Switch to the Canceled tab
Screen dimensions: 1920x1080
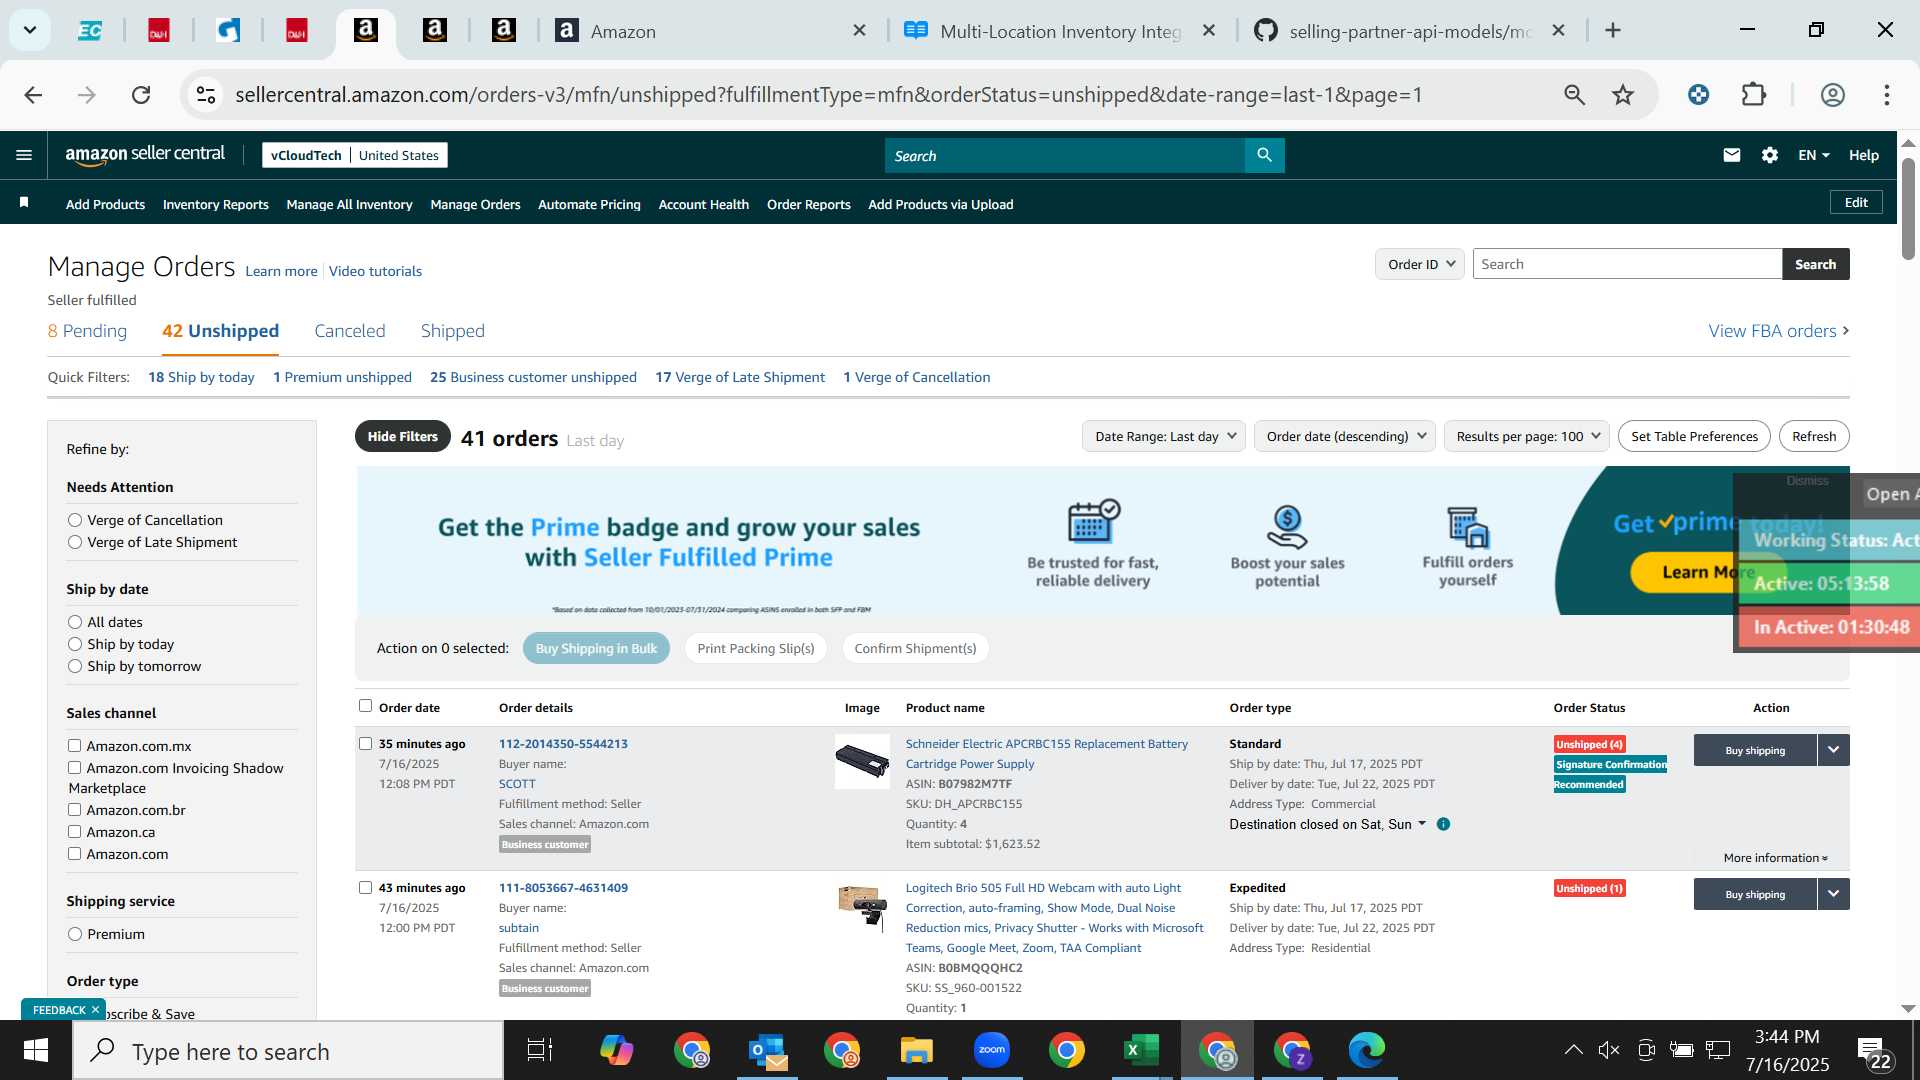(x=350, y=331)
